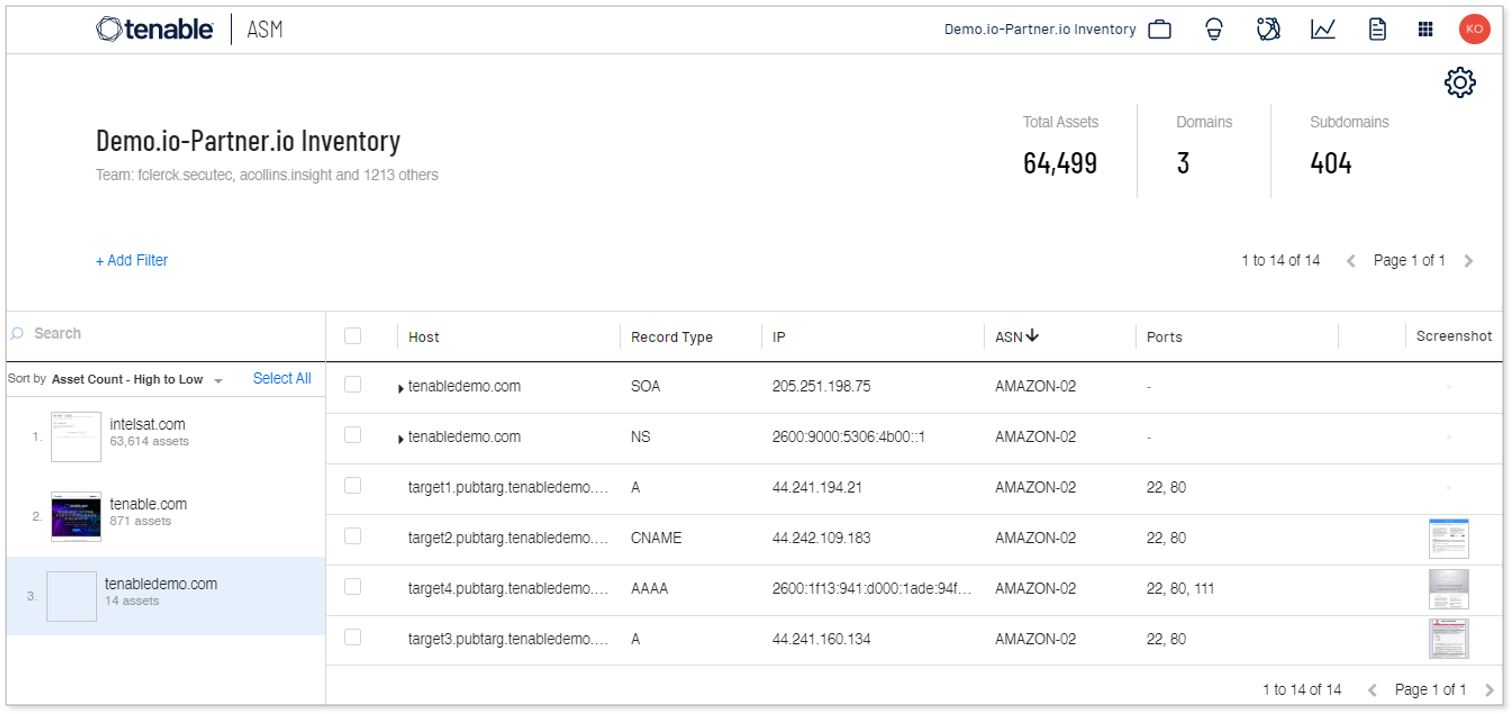Open the Demo.io-Partner.io Inventory header link
1512x714 pixels.
(x=1040, y=29)
